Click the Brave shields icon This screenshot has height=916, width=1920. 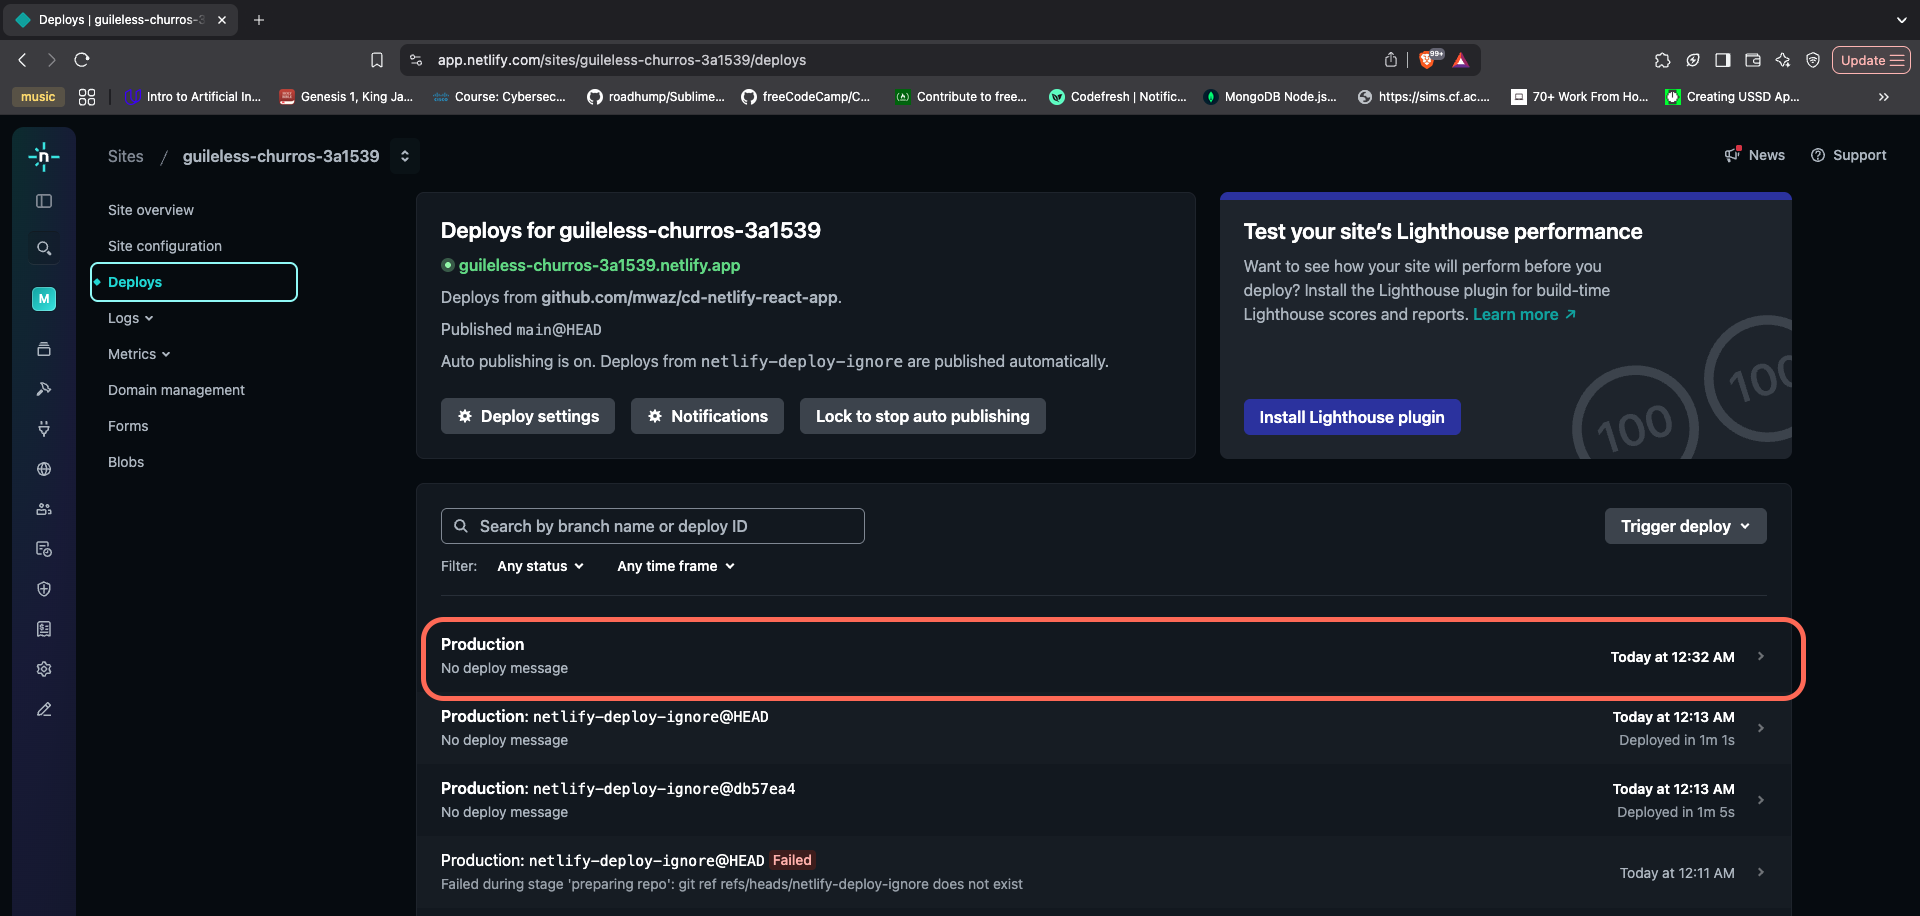pyautogui.click(x=1428, y=60)
